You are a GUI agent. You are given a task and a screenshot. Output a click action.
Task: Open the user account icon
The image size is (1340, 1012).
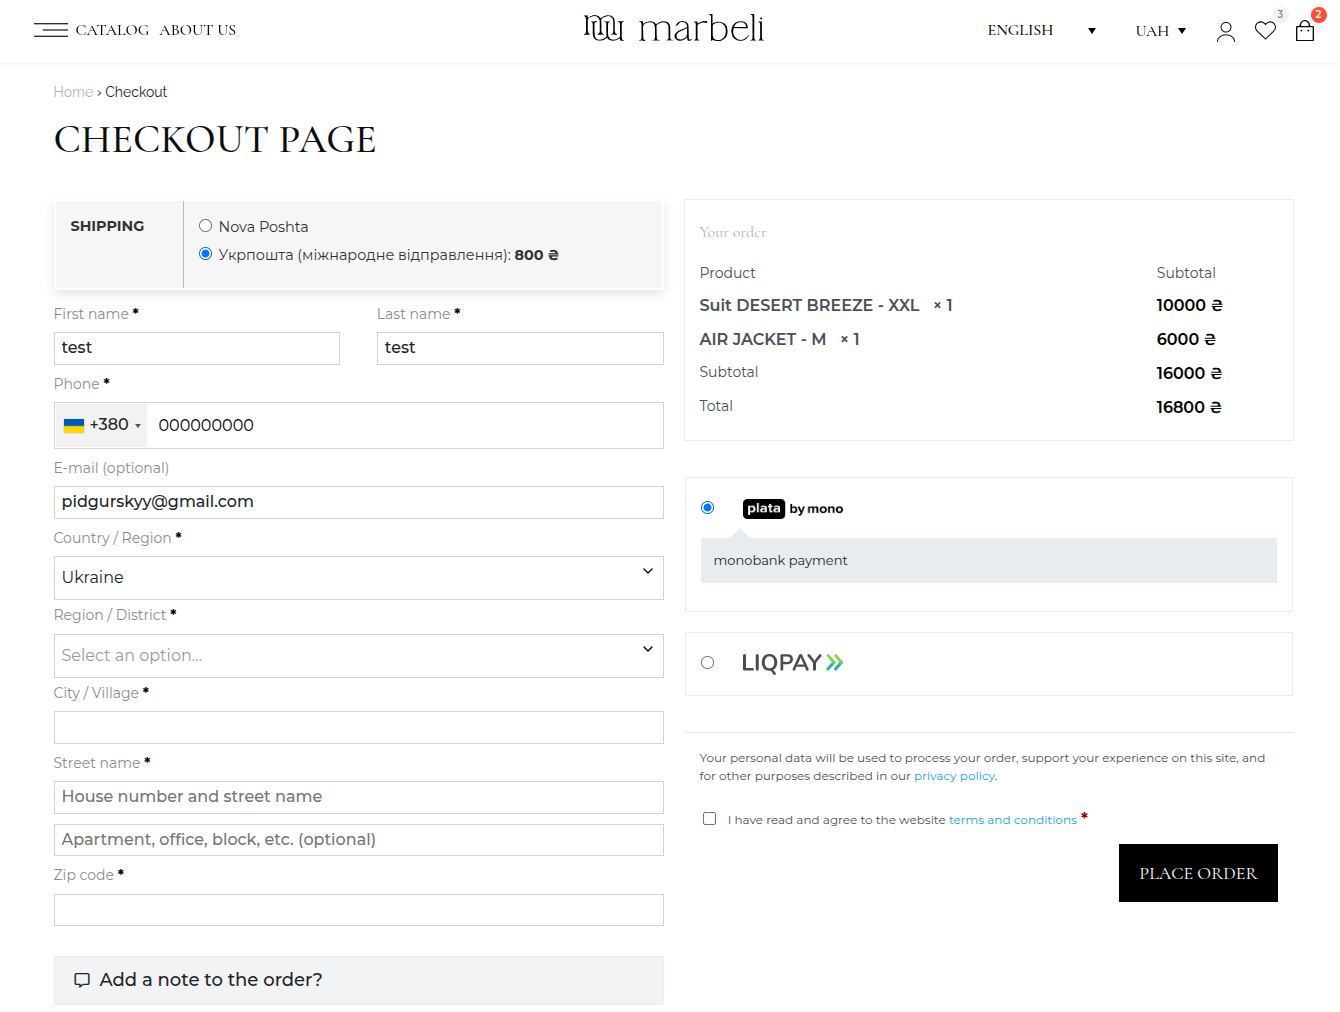coord(1225,32)
